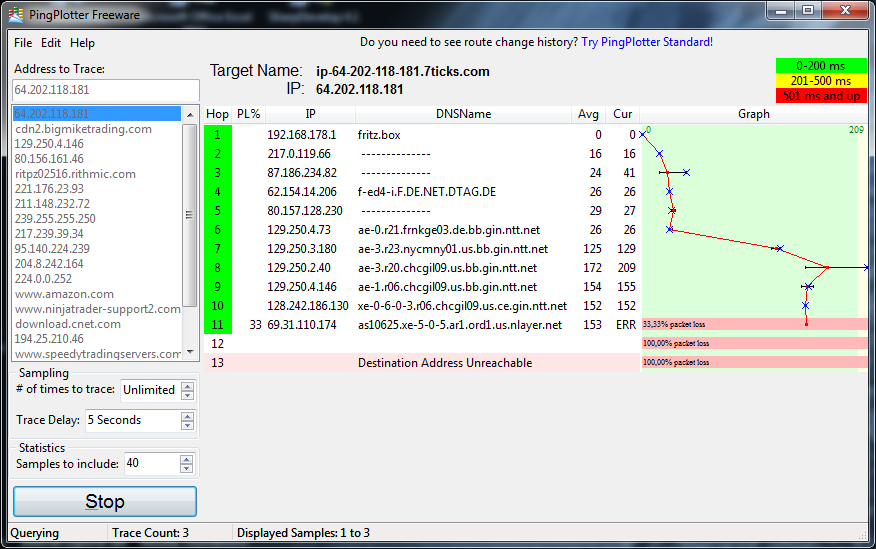Select 239.255.255.250 in the address list
The height and width of the screenshot is (549, 876).
click(97, 219)
